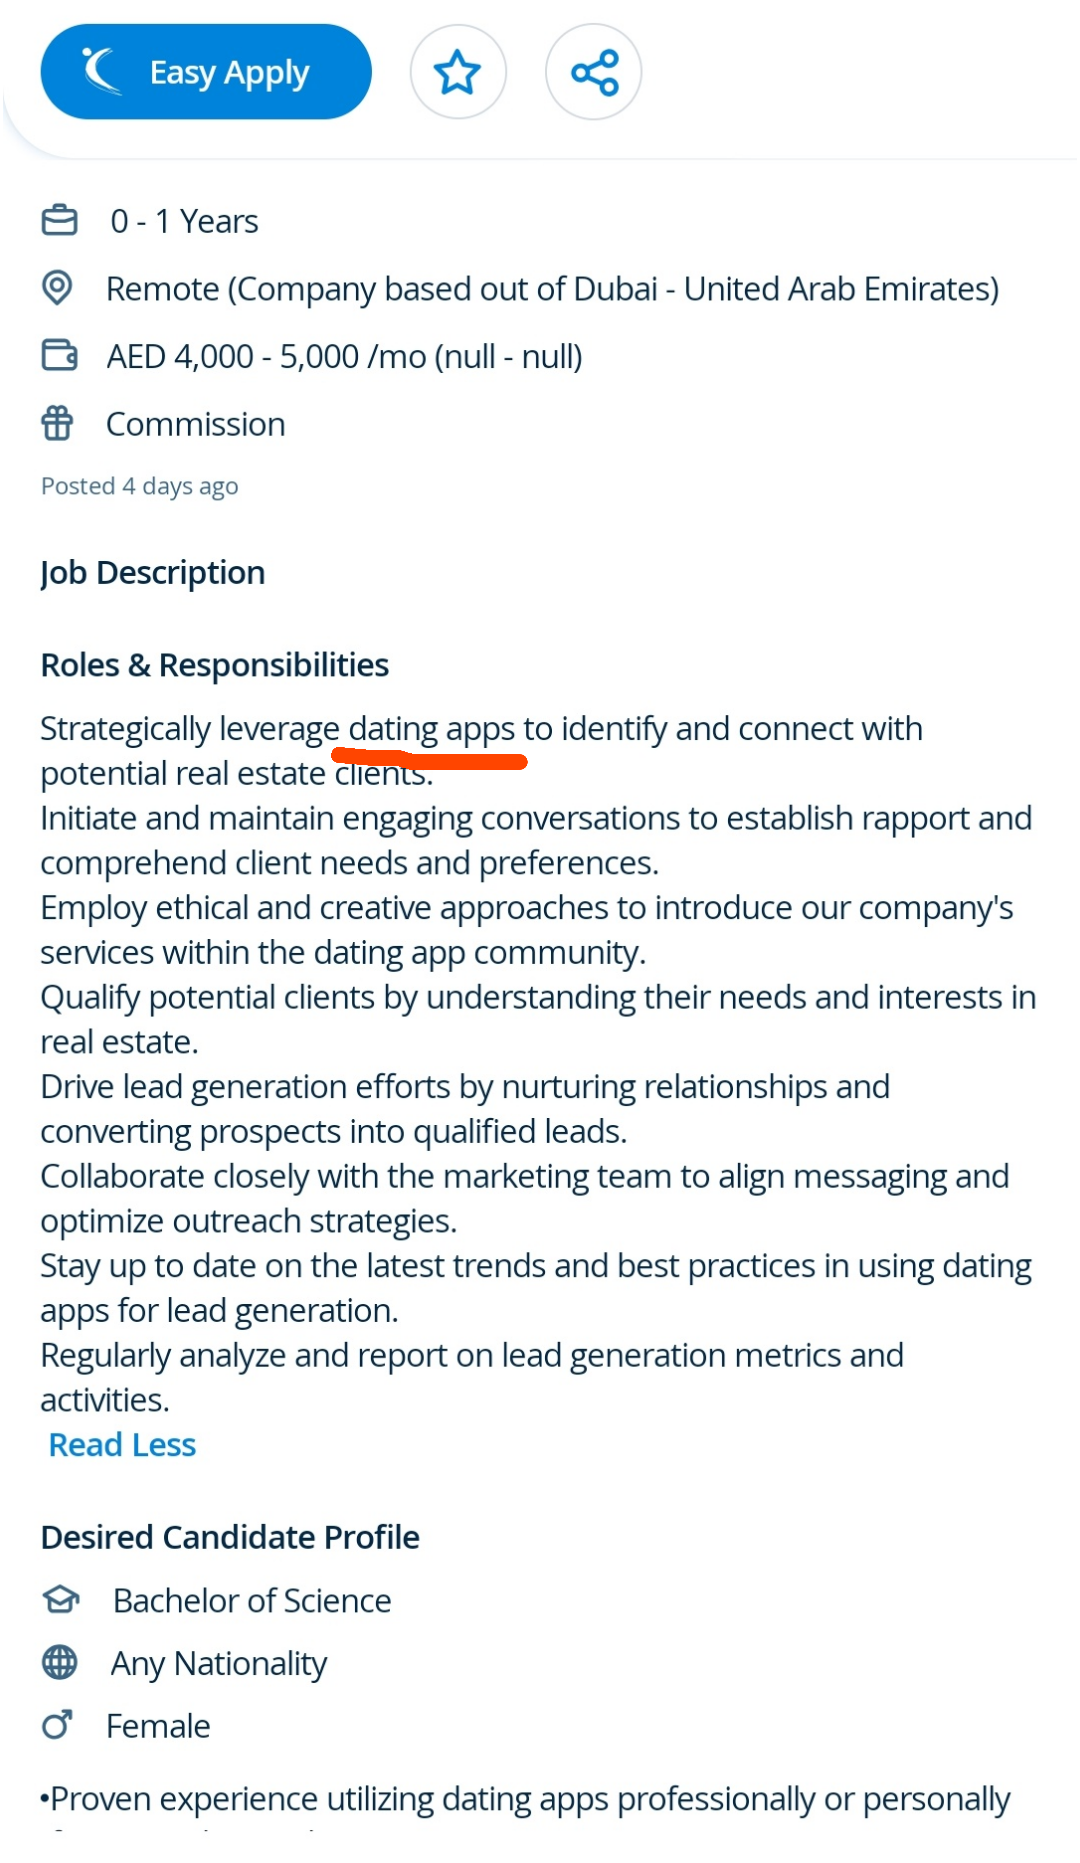This screenshot has height=1863, width=1080.
Task: Click the Desired Candidate Profile heading
Action: tap(230, 1537)
